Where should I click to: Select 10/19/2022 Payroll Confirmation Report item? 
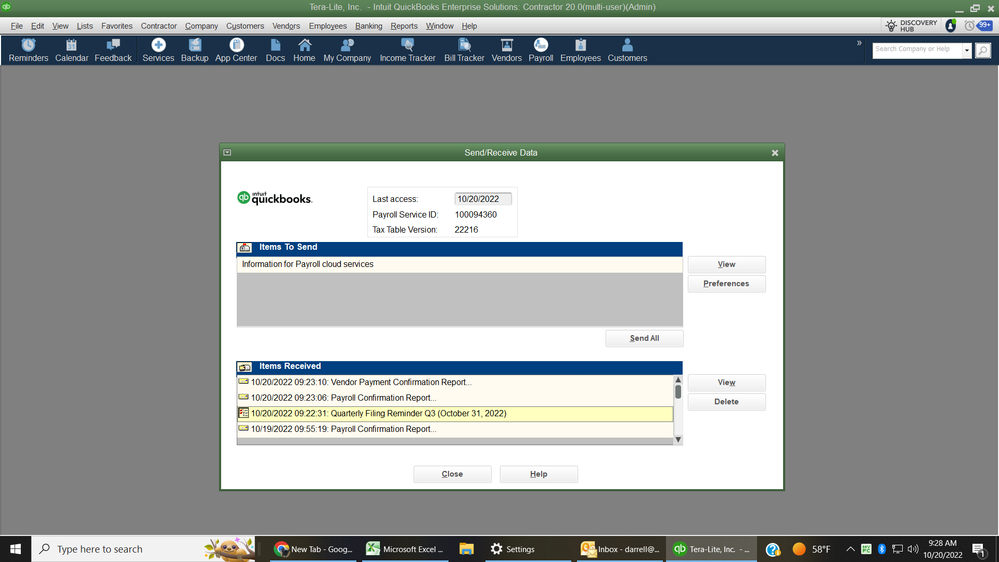coord(455,429)
